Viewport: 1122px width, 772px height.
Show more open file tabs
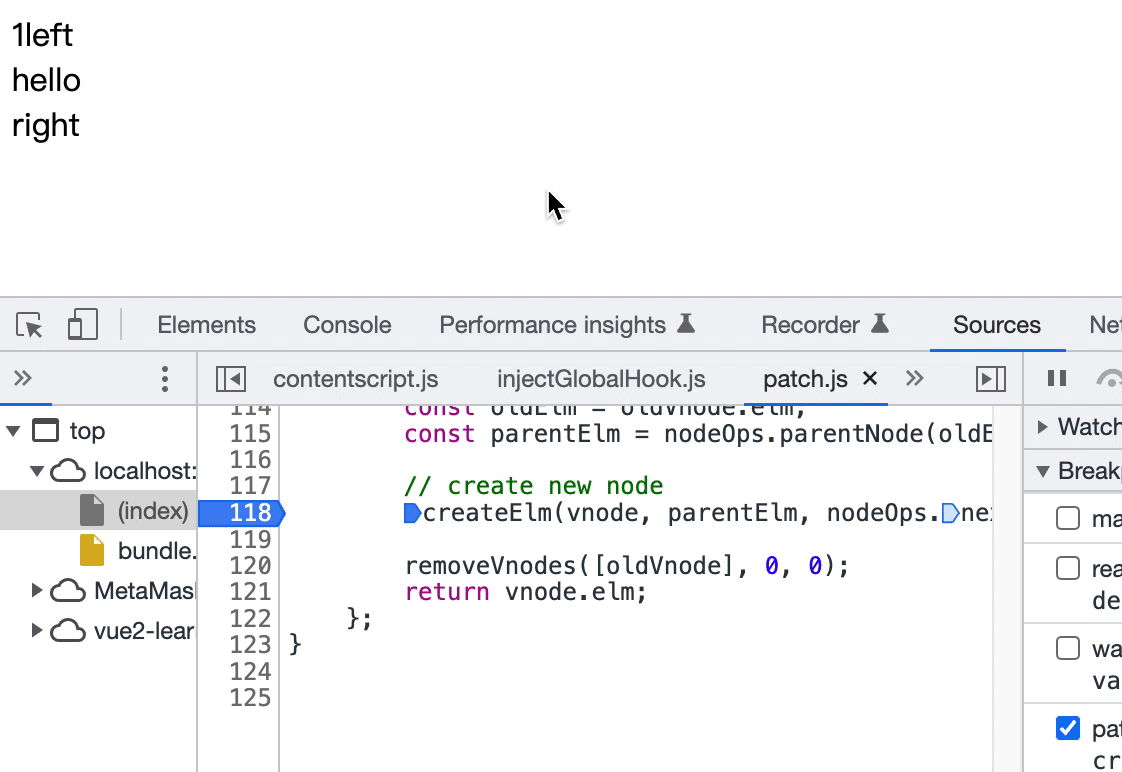pyautogui.click(x=914, y=378)
